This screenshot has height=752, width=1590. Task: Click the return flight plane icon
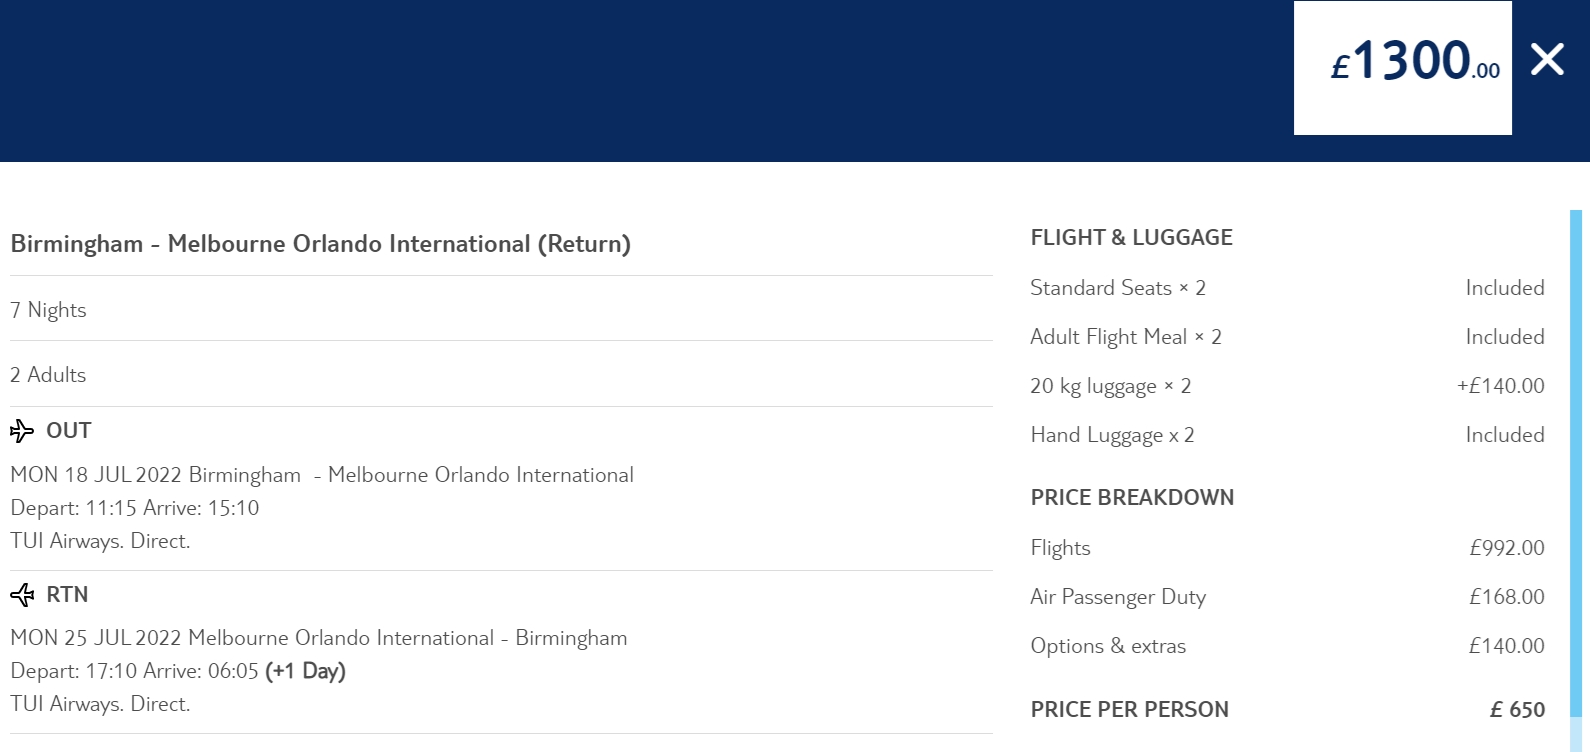(22, 595)
